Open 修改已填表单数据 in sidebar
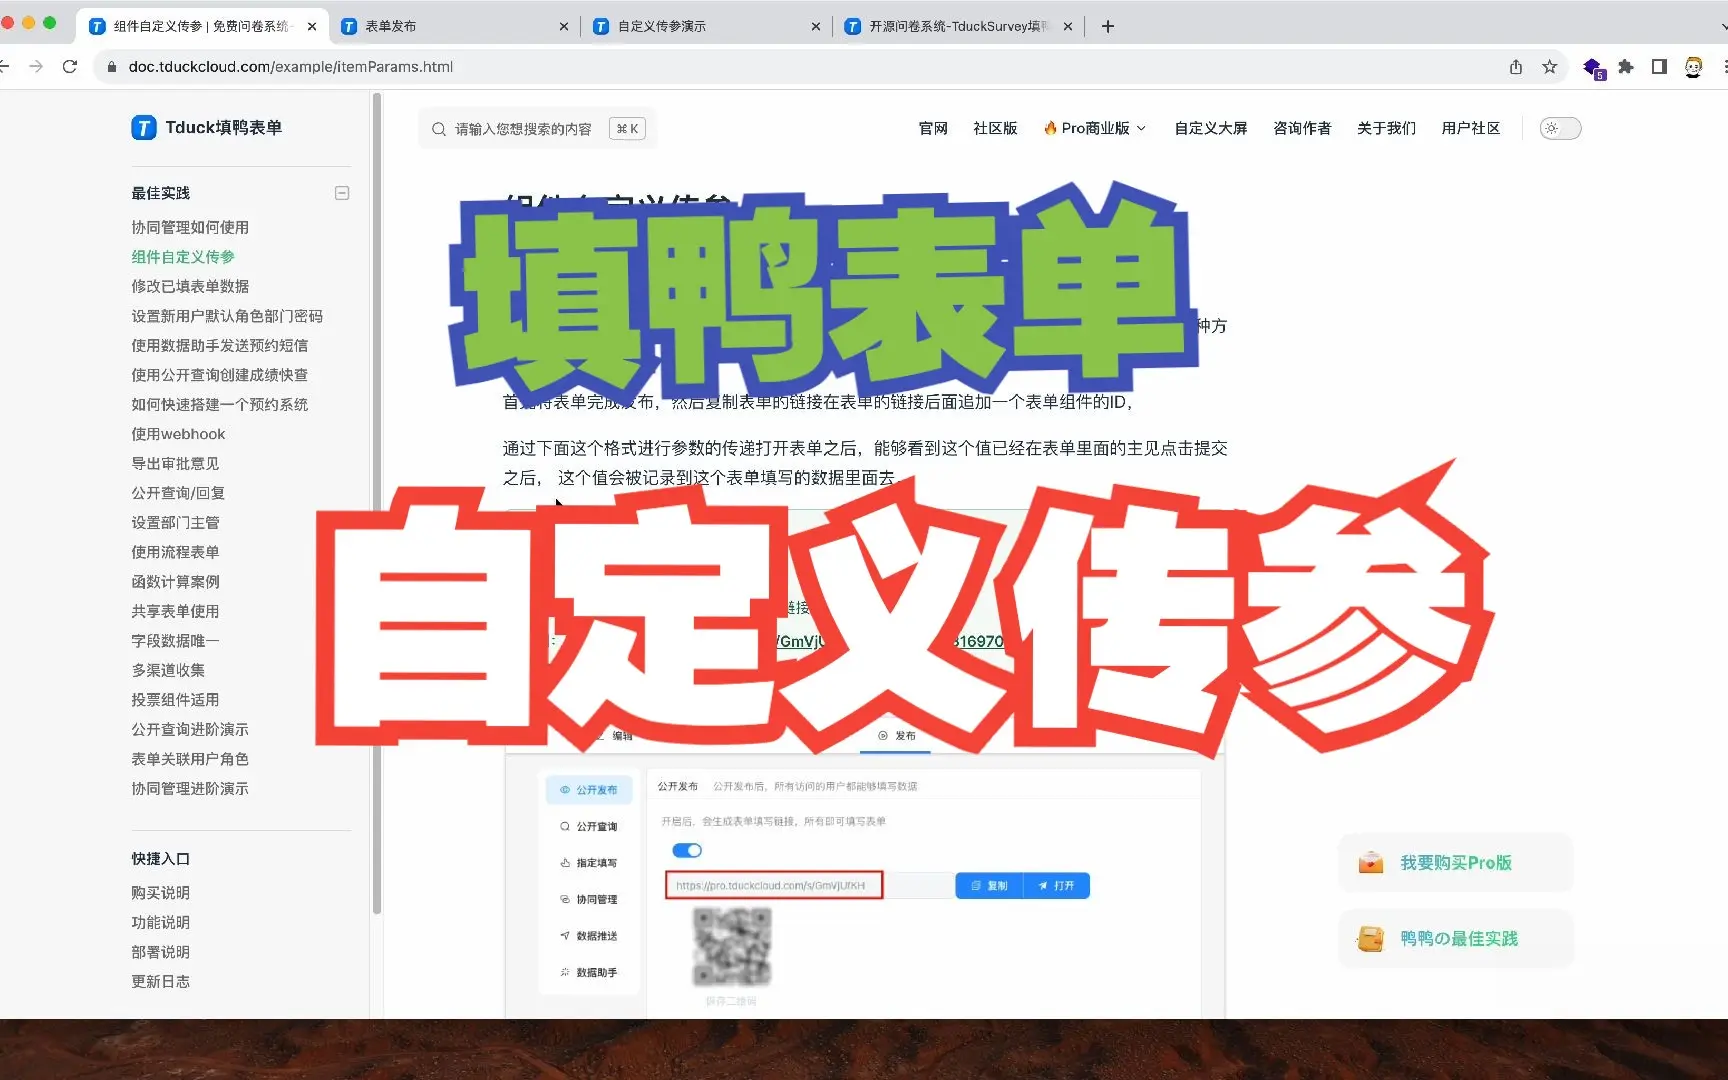 (190, 286)
